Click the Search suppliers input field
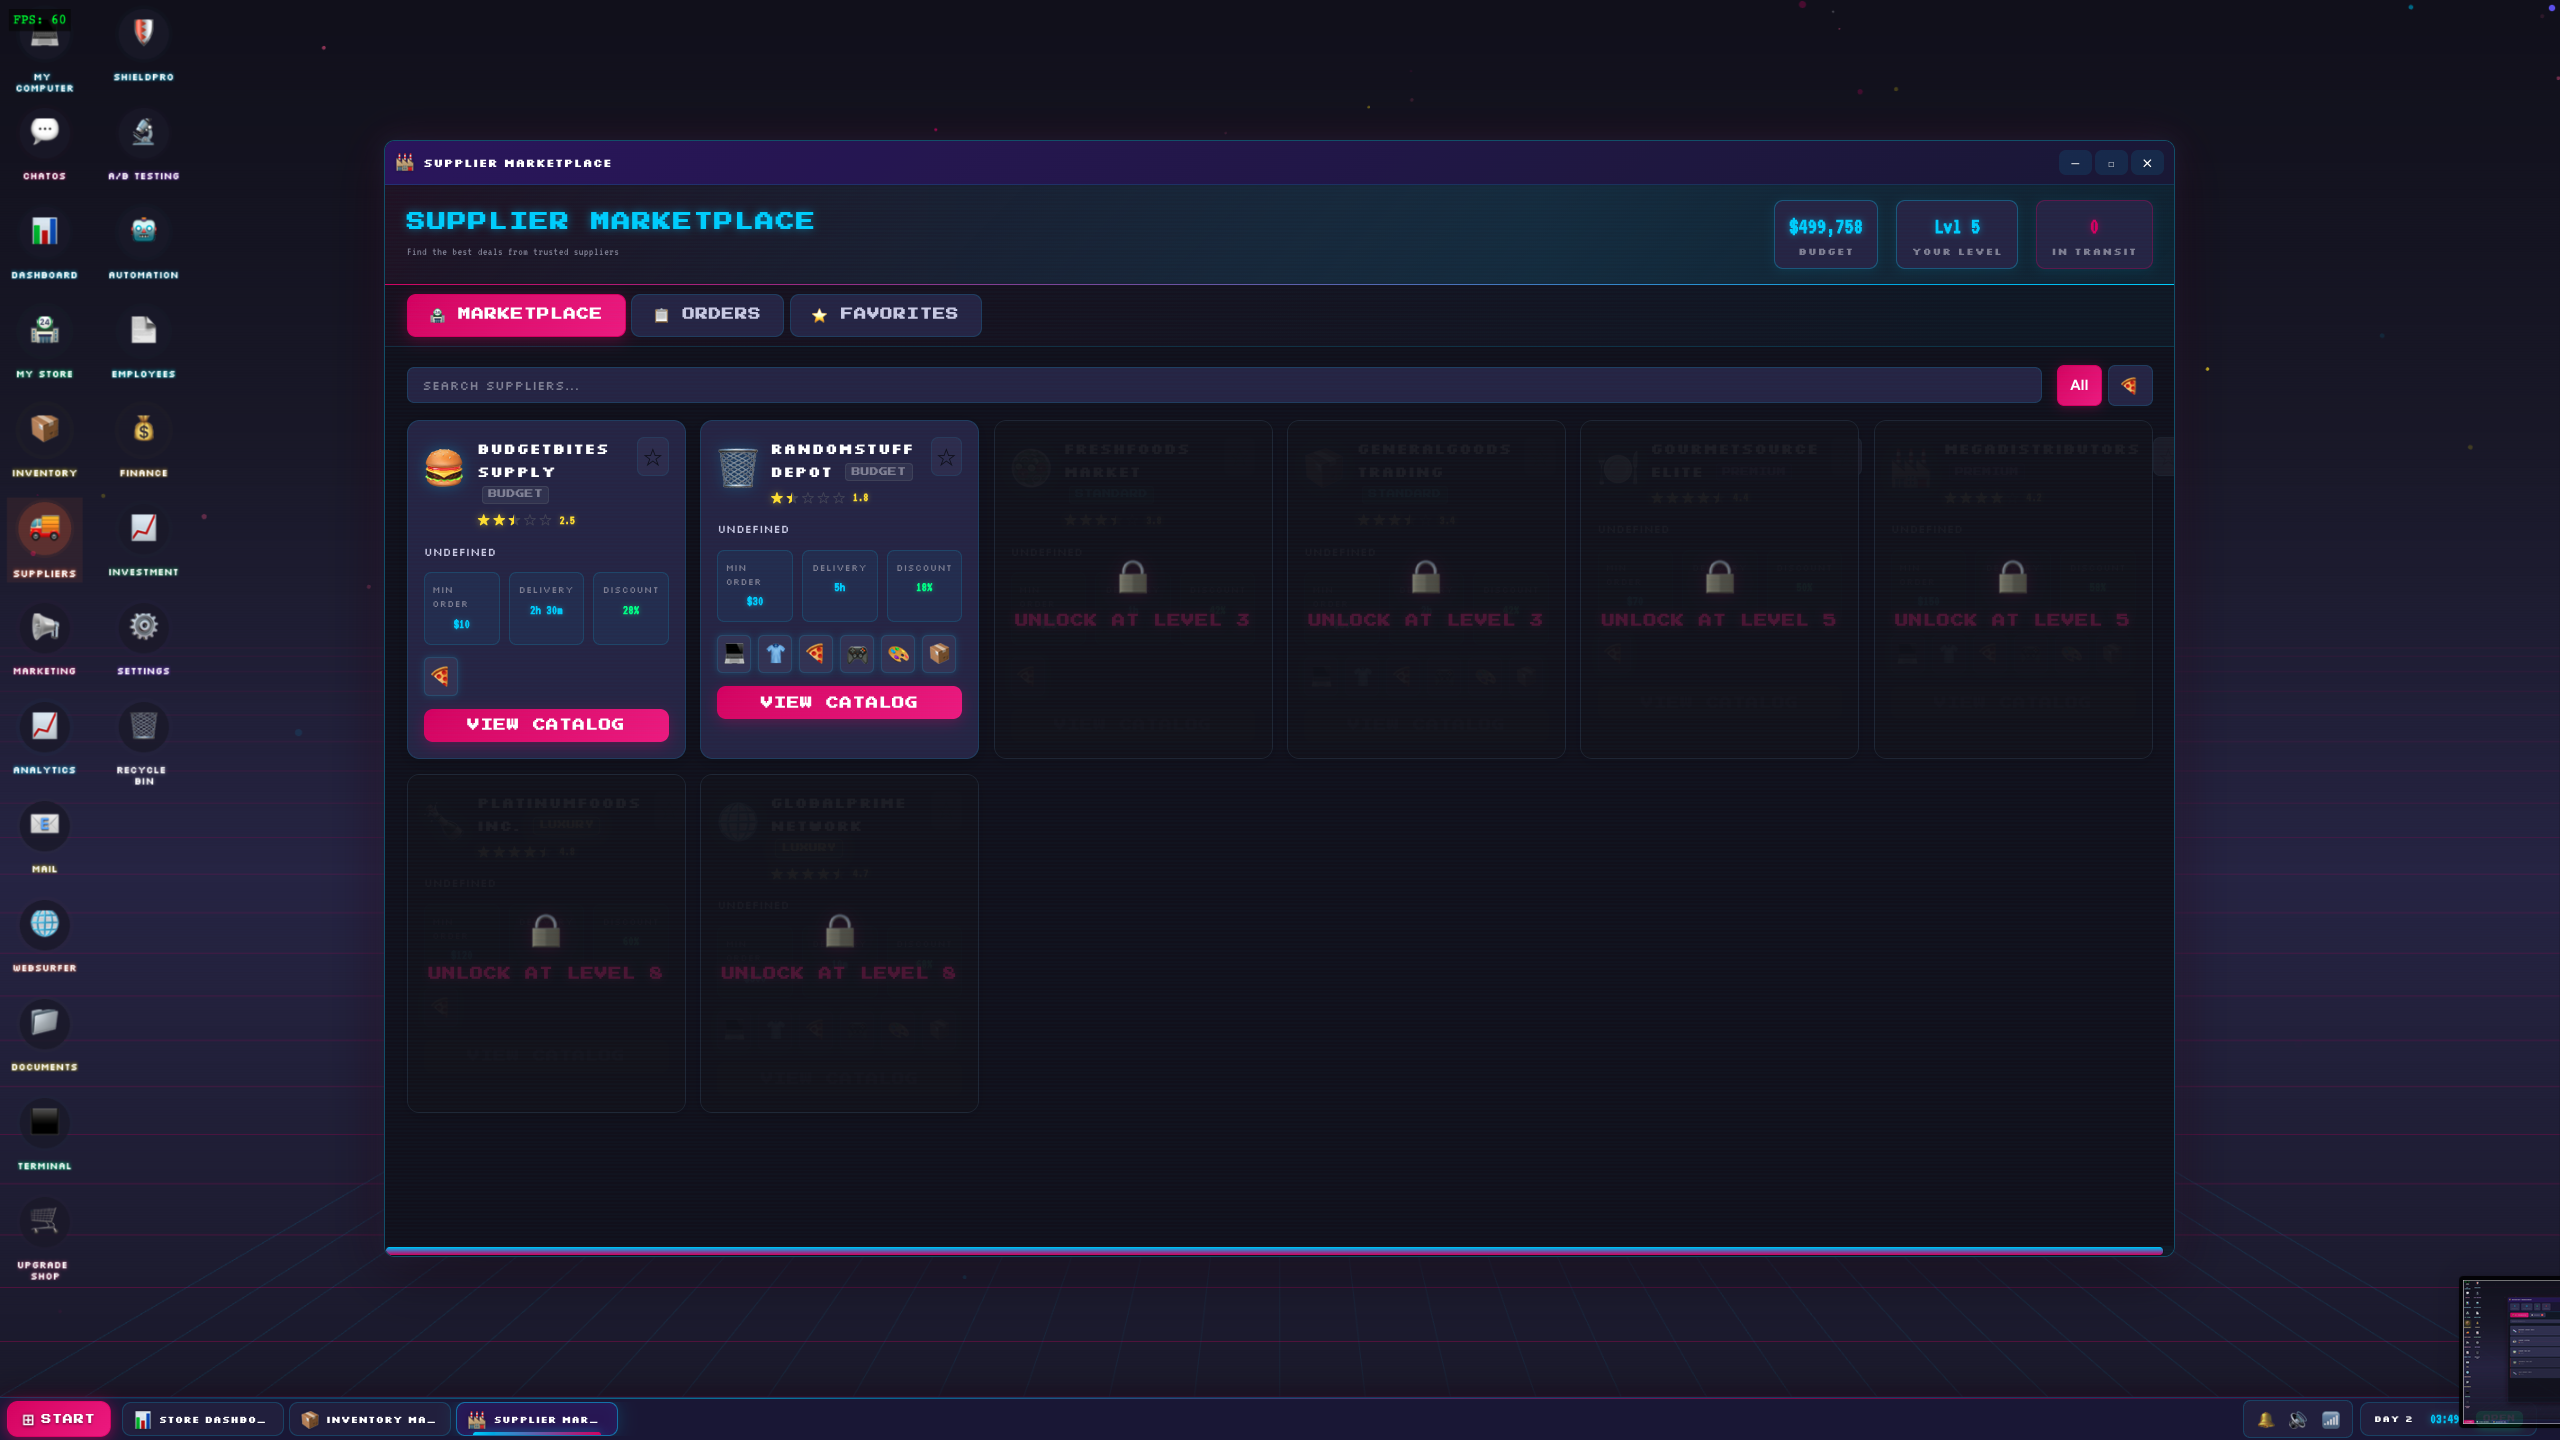2560x1440 pixels. (1223, 385)
